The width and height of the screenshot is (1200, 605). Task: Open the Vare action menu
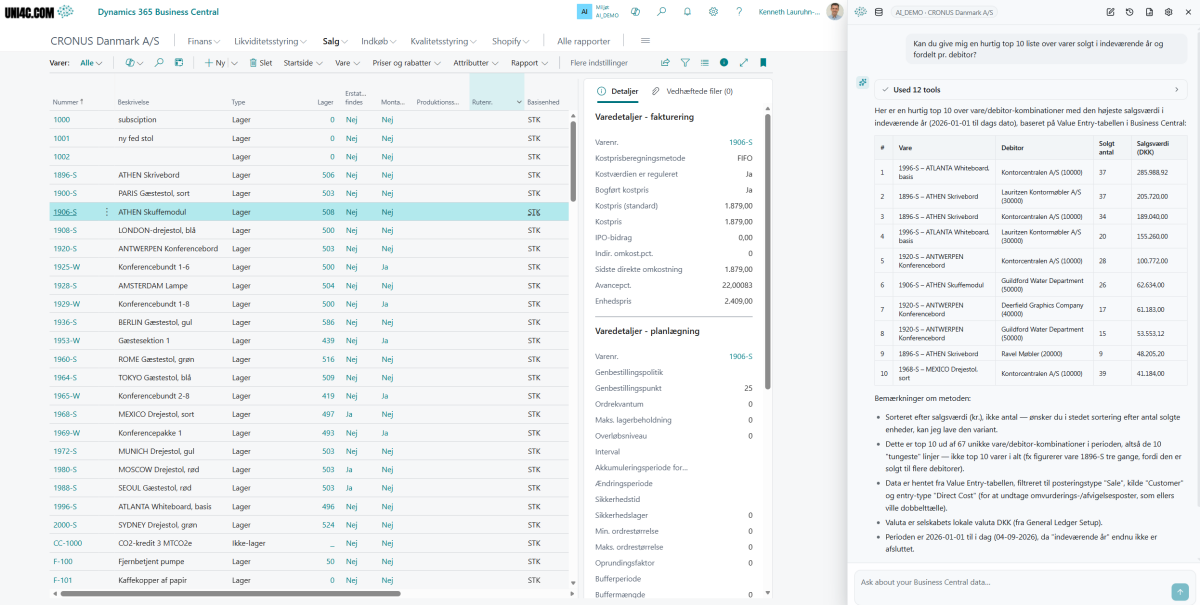click(x=348, y=62)
